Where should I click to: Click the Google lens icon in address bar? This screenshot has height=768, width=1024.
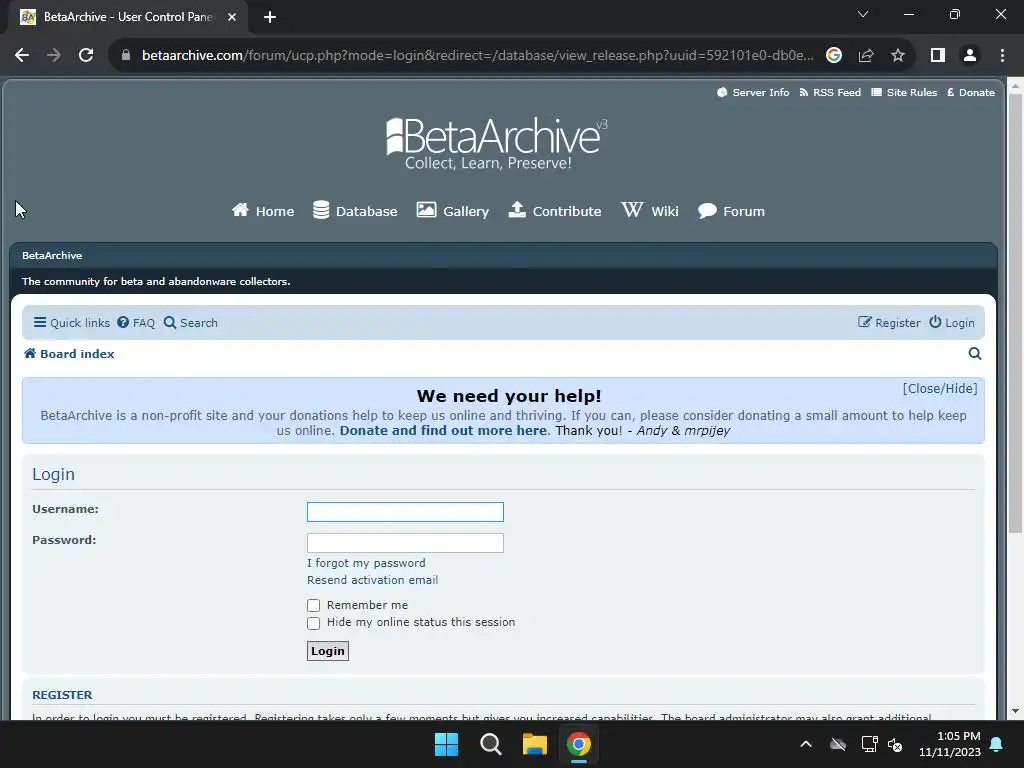833,56
